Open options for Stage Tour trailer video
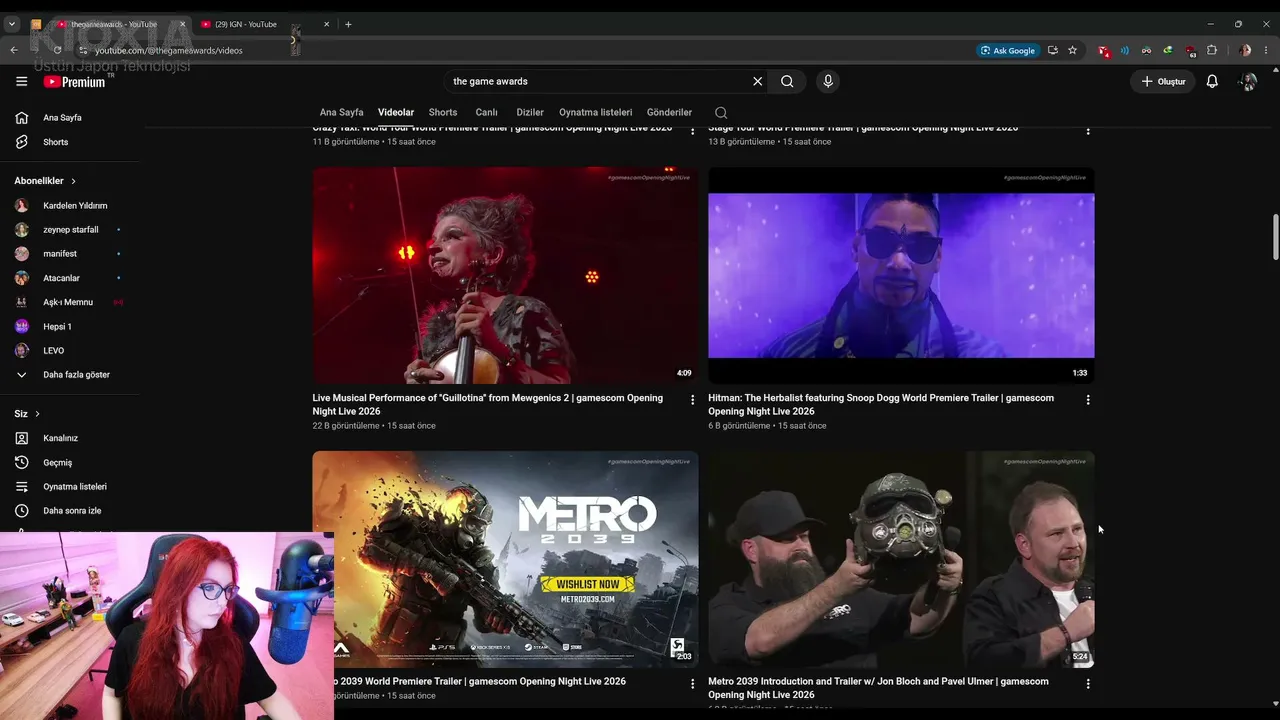 pos(1088,131)
